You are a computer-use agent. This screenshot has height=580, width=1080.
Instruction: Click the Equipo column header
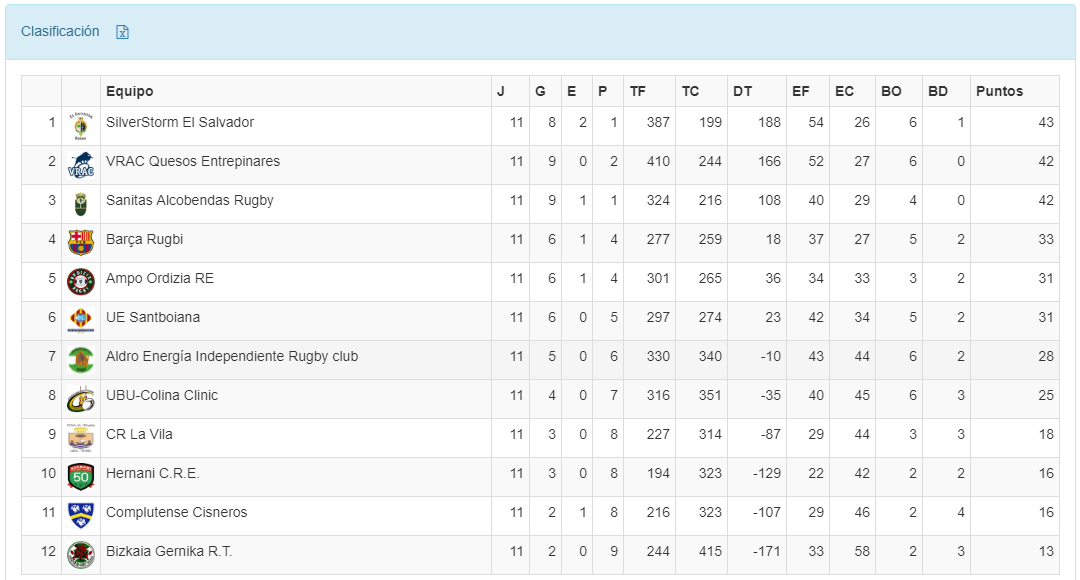(x=130, y=91)
